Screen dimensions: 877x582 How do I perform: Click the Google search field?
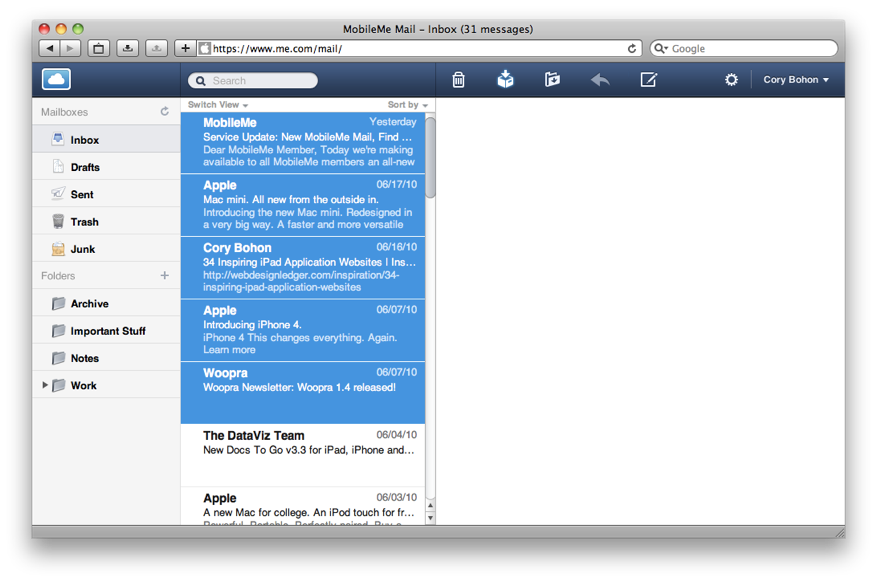[x=744, y=49]
